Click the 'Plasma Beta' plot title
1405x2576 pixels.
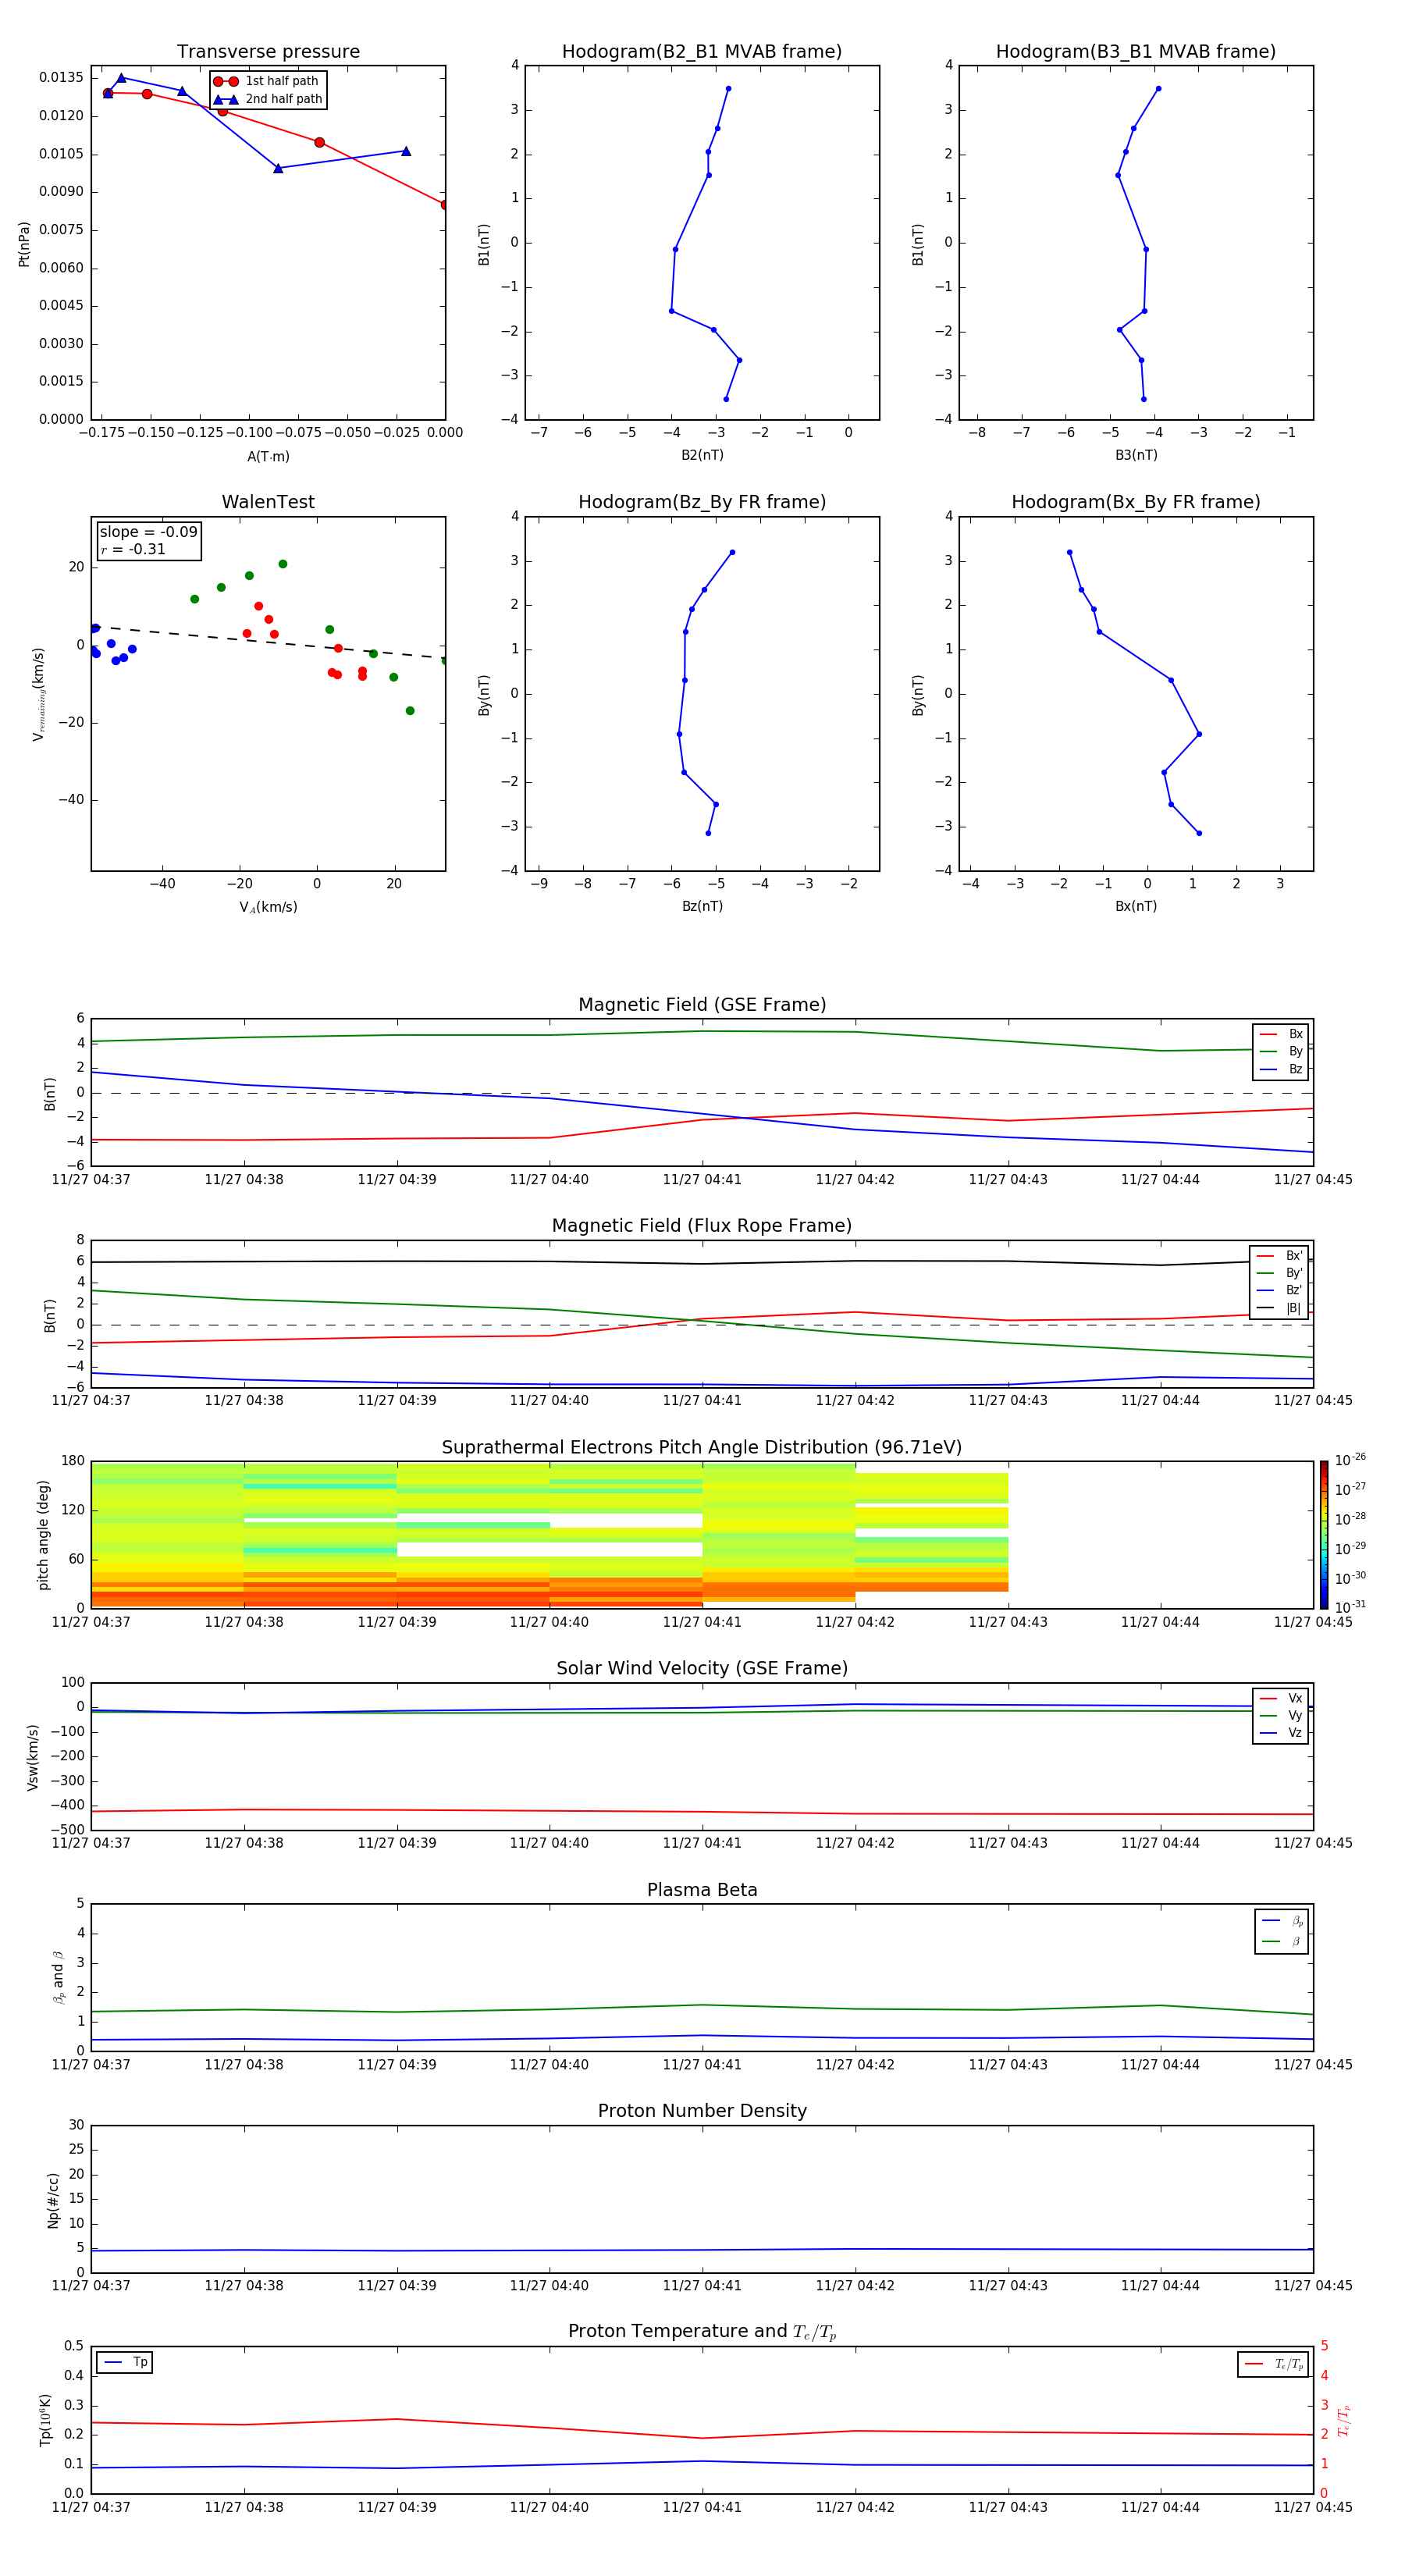click(x=702, y=1890)
